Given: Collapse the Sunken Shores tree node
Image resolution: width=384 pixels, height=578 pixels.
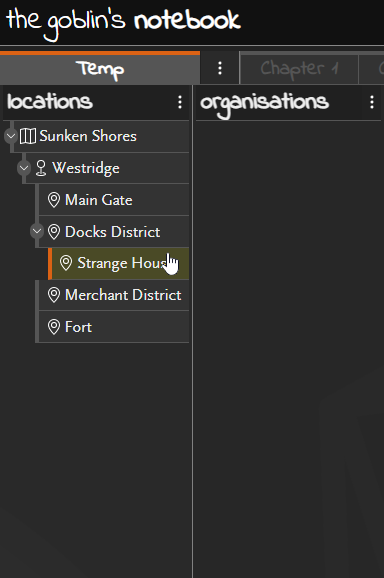Looking at the screenshot, I should (11, 136).
